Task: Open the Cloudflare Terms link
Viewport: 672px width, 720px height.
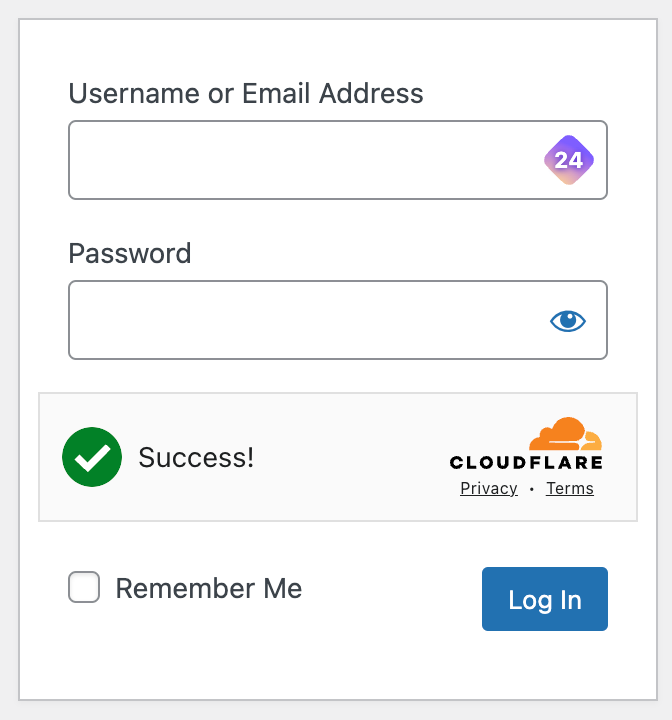Action: coord(570,489)
